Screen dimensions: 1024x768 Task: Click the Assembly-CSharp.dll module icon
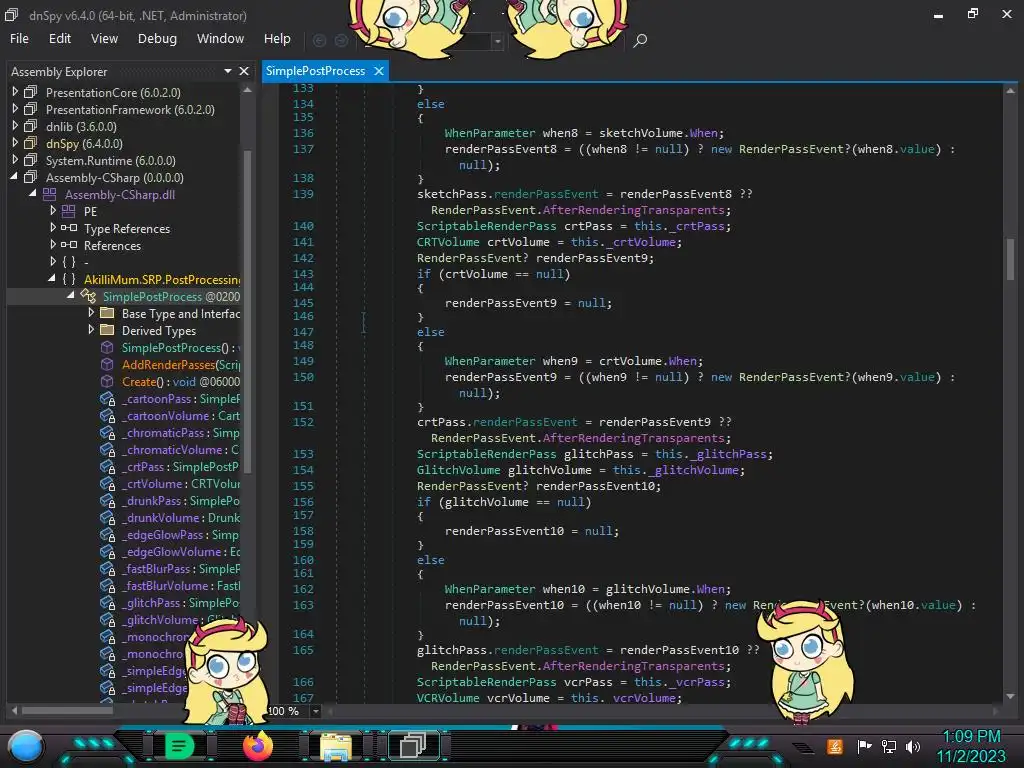click(x=50, y=194)
